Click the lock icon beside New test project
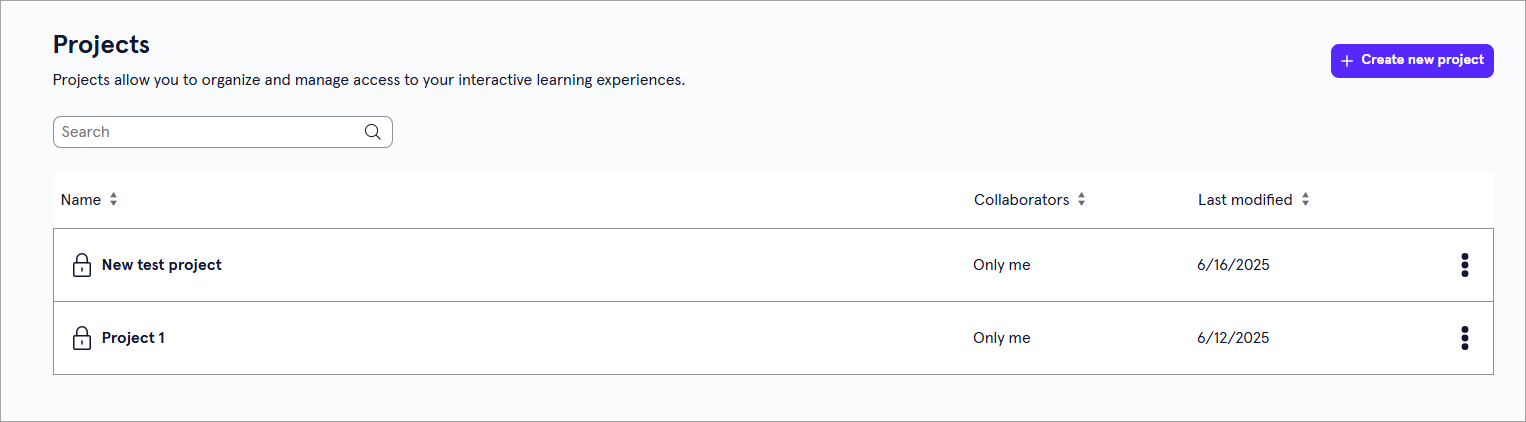Viewport: 1526px width, 422px height. point(82,265)
